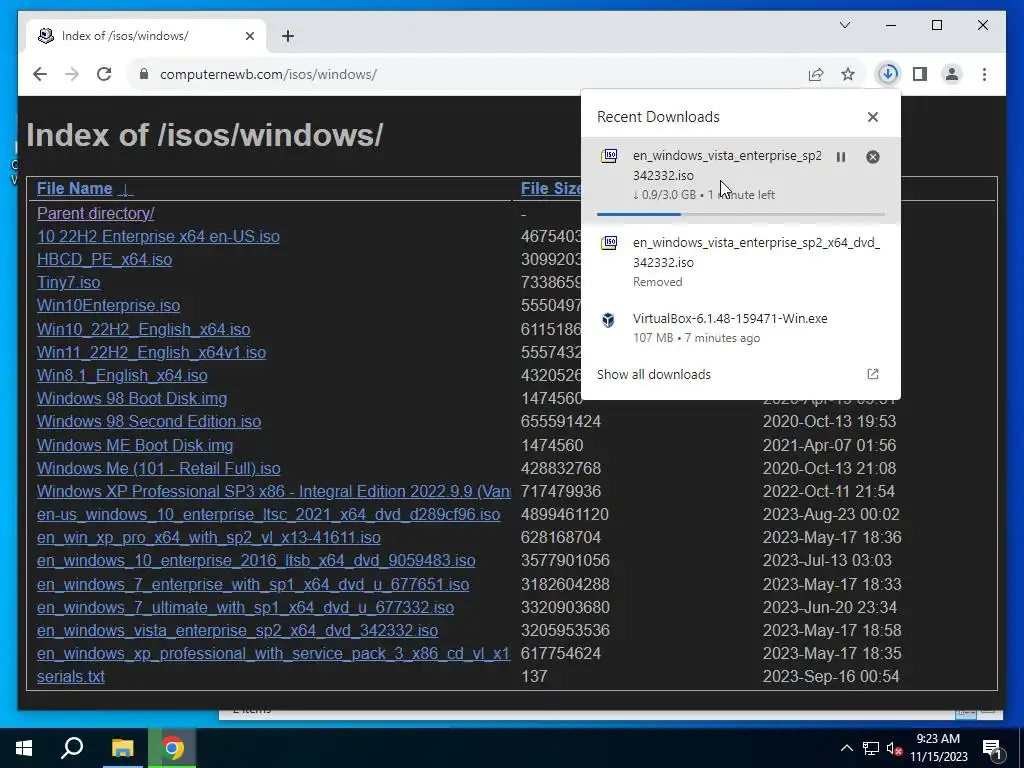Open serials.txt

71,677
